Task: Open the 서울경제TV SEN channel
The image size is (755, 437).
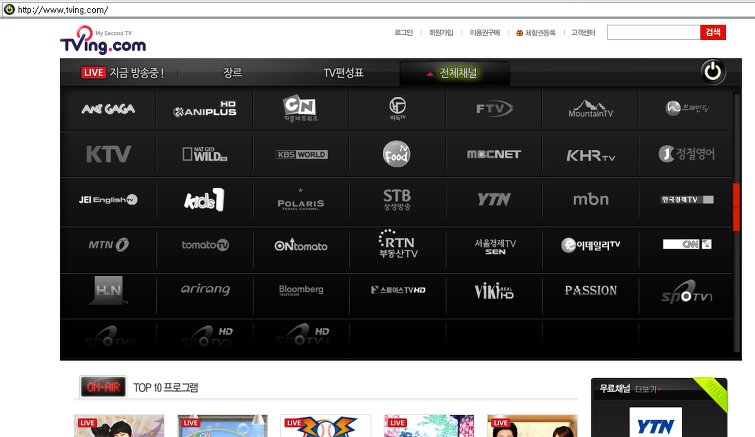Action: tap(495, 246)
